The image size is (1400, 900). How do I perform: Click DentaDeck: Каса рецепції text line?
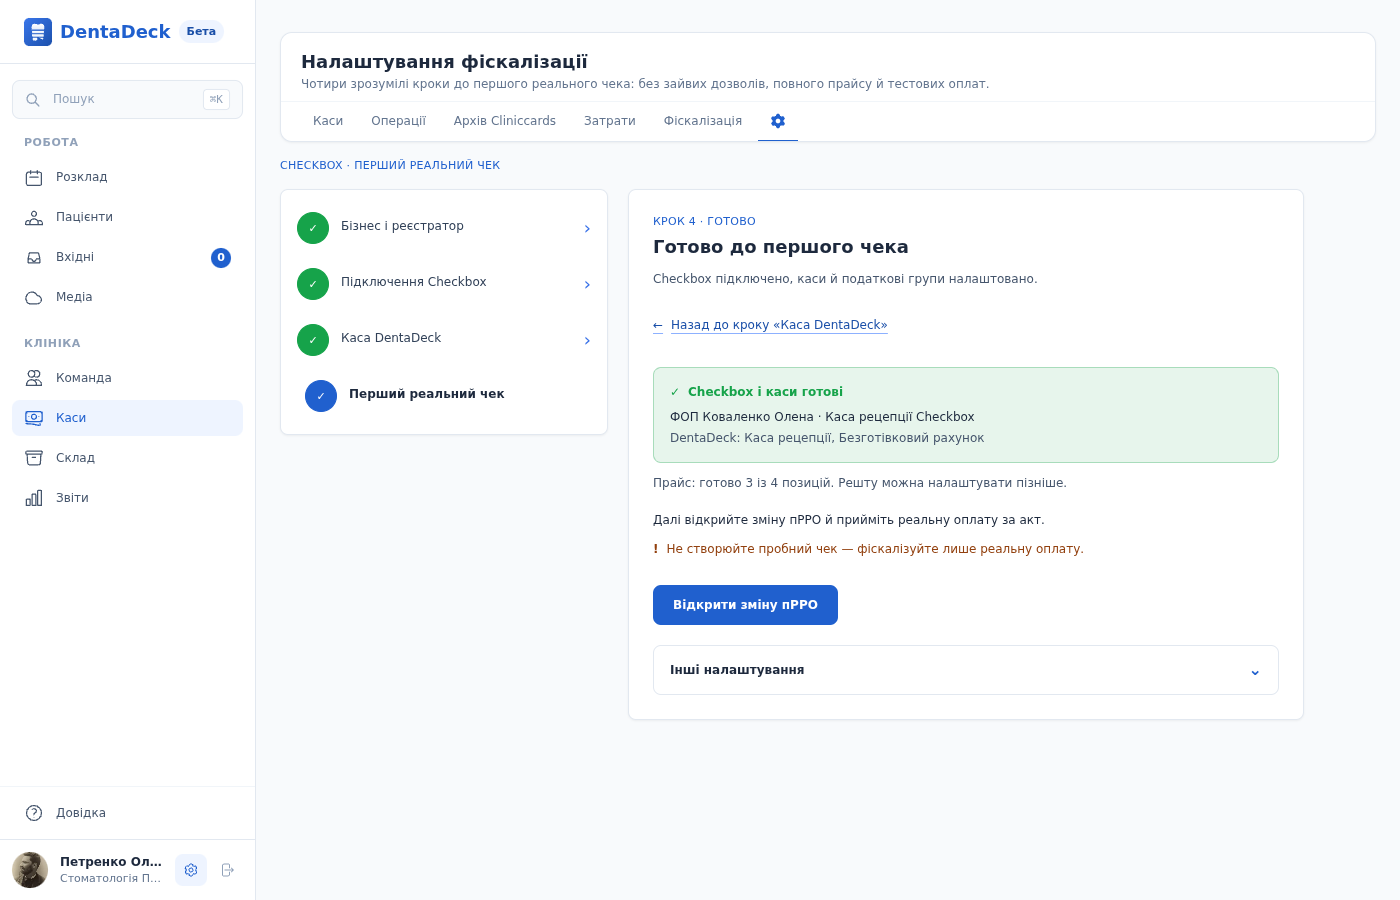(x=827, y=438)
